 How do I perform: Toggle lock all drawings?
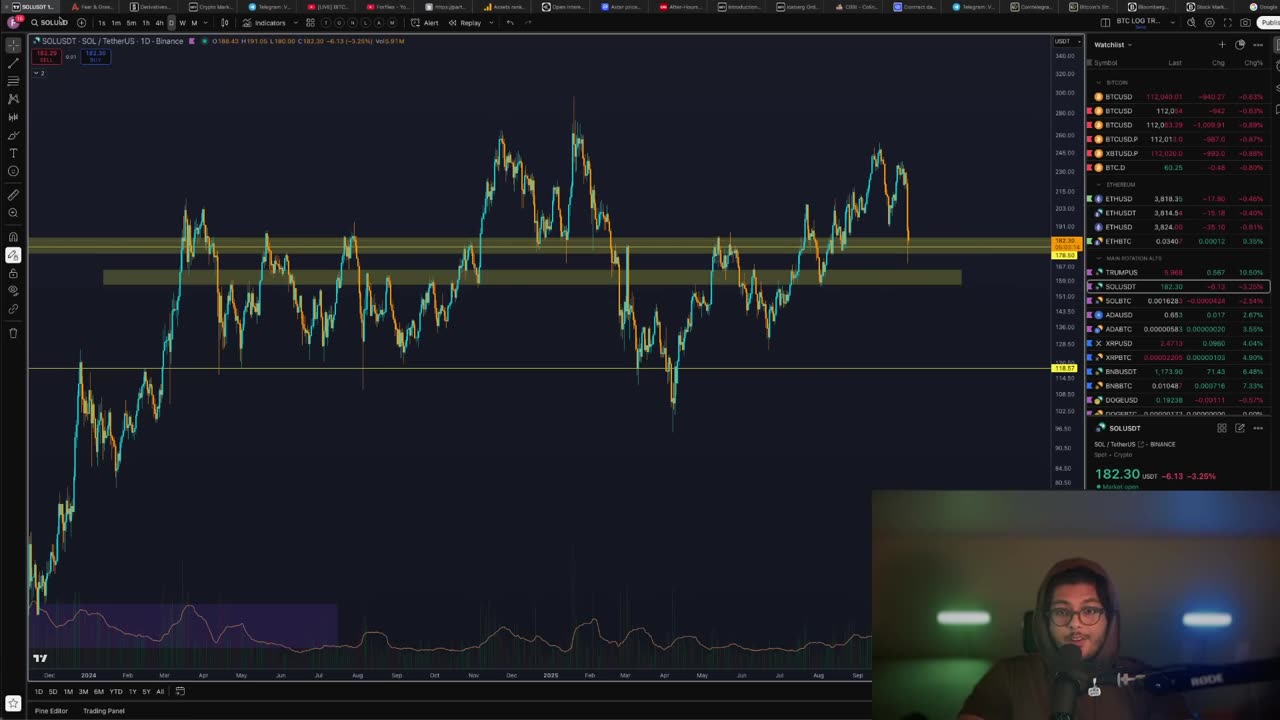[x=13, y=273]
